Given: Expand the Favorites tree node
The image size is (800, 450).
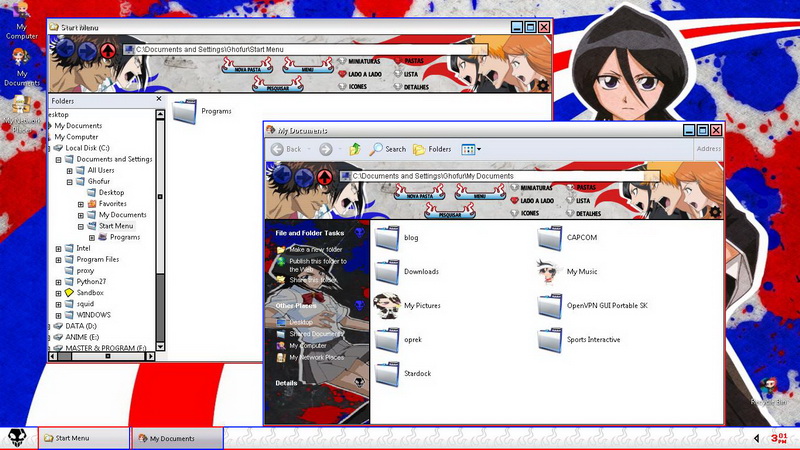Looking at the screenshot, I should 81,204.
